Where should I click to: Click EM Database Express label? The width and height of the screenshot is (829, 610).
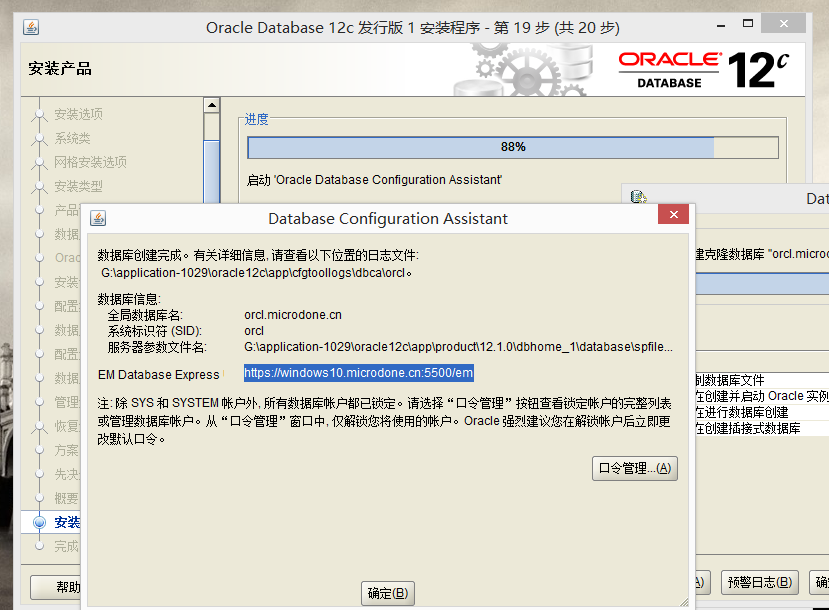(x=159, y=375)
